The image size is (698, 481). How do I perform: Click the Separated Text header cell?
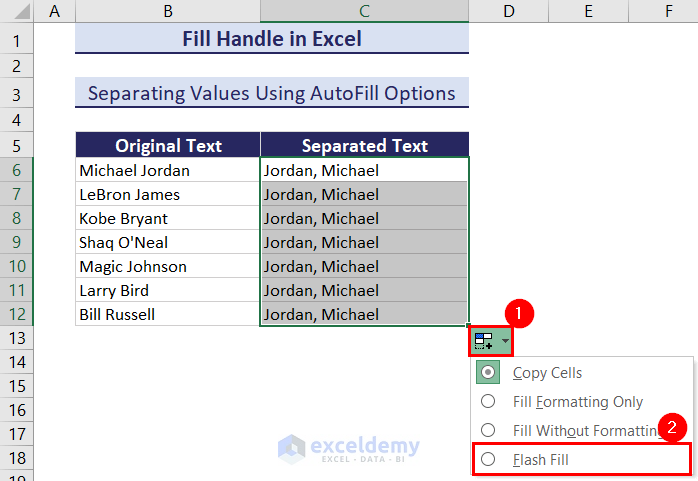[364, 146]
